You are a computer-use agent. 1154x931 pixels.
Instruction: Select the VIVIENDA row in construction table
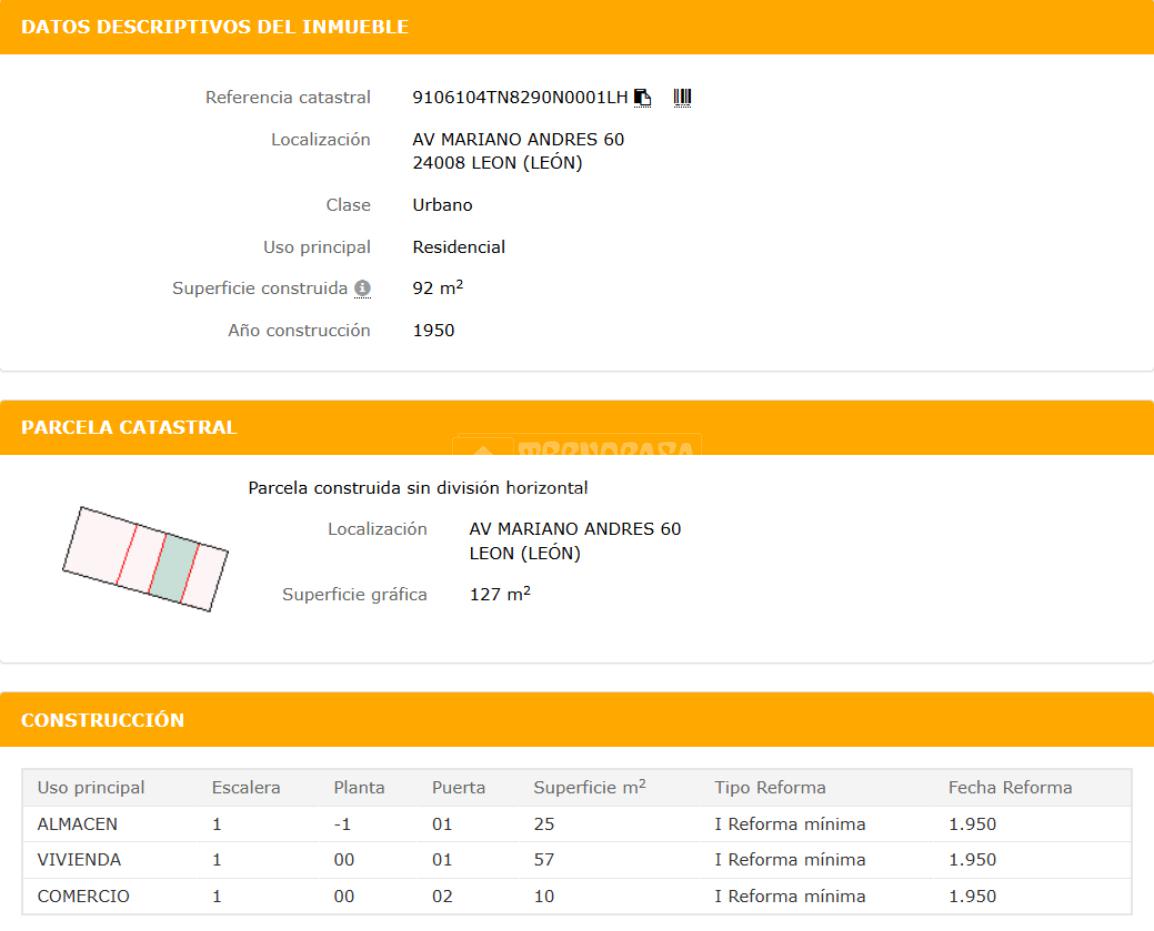pyautogui.click(x=73, y=860)
